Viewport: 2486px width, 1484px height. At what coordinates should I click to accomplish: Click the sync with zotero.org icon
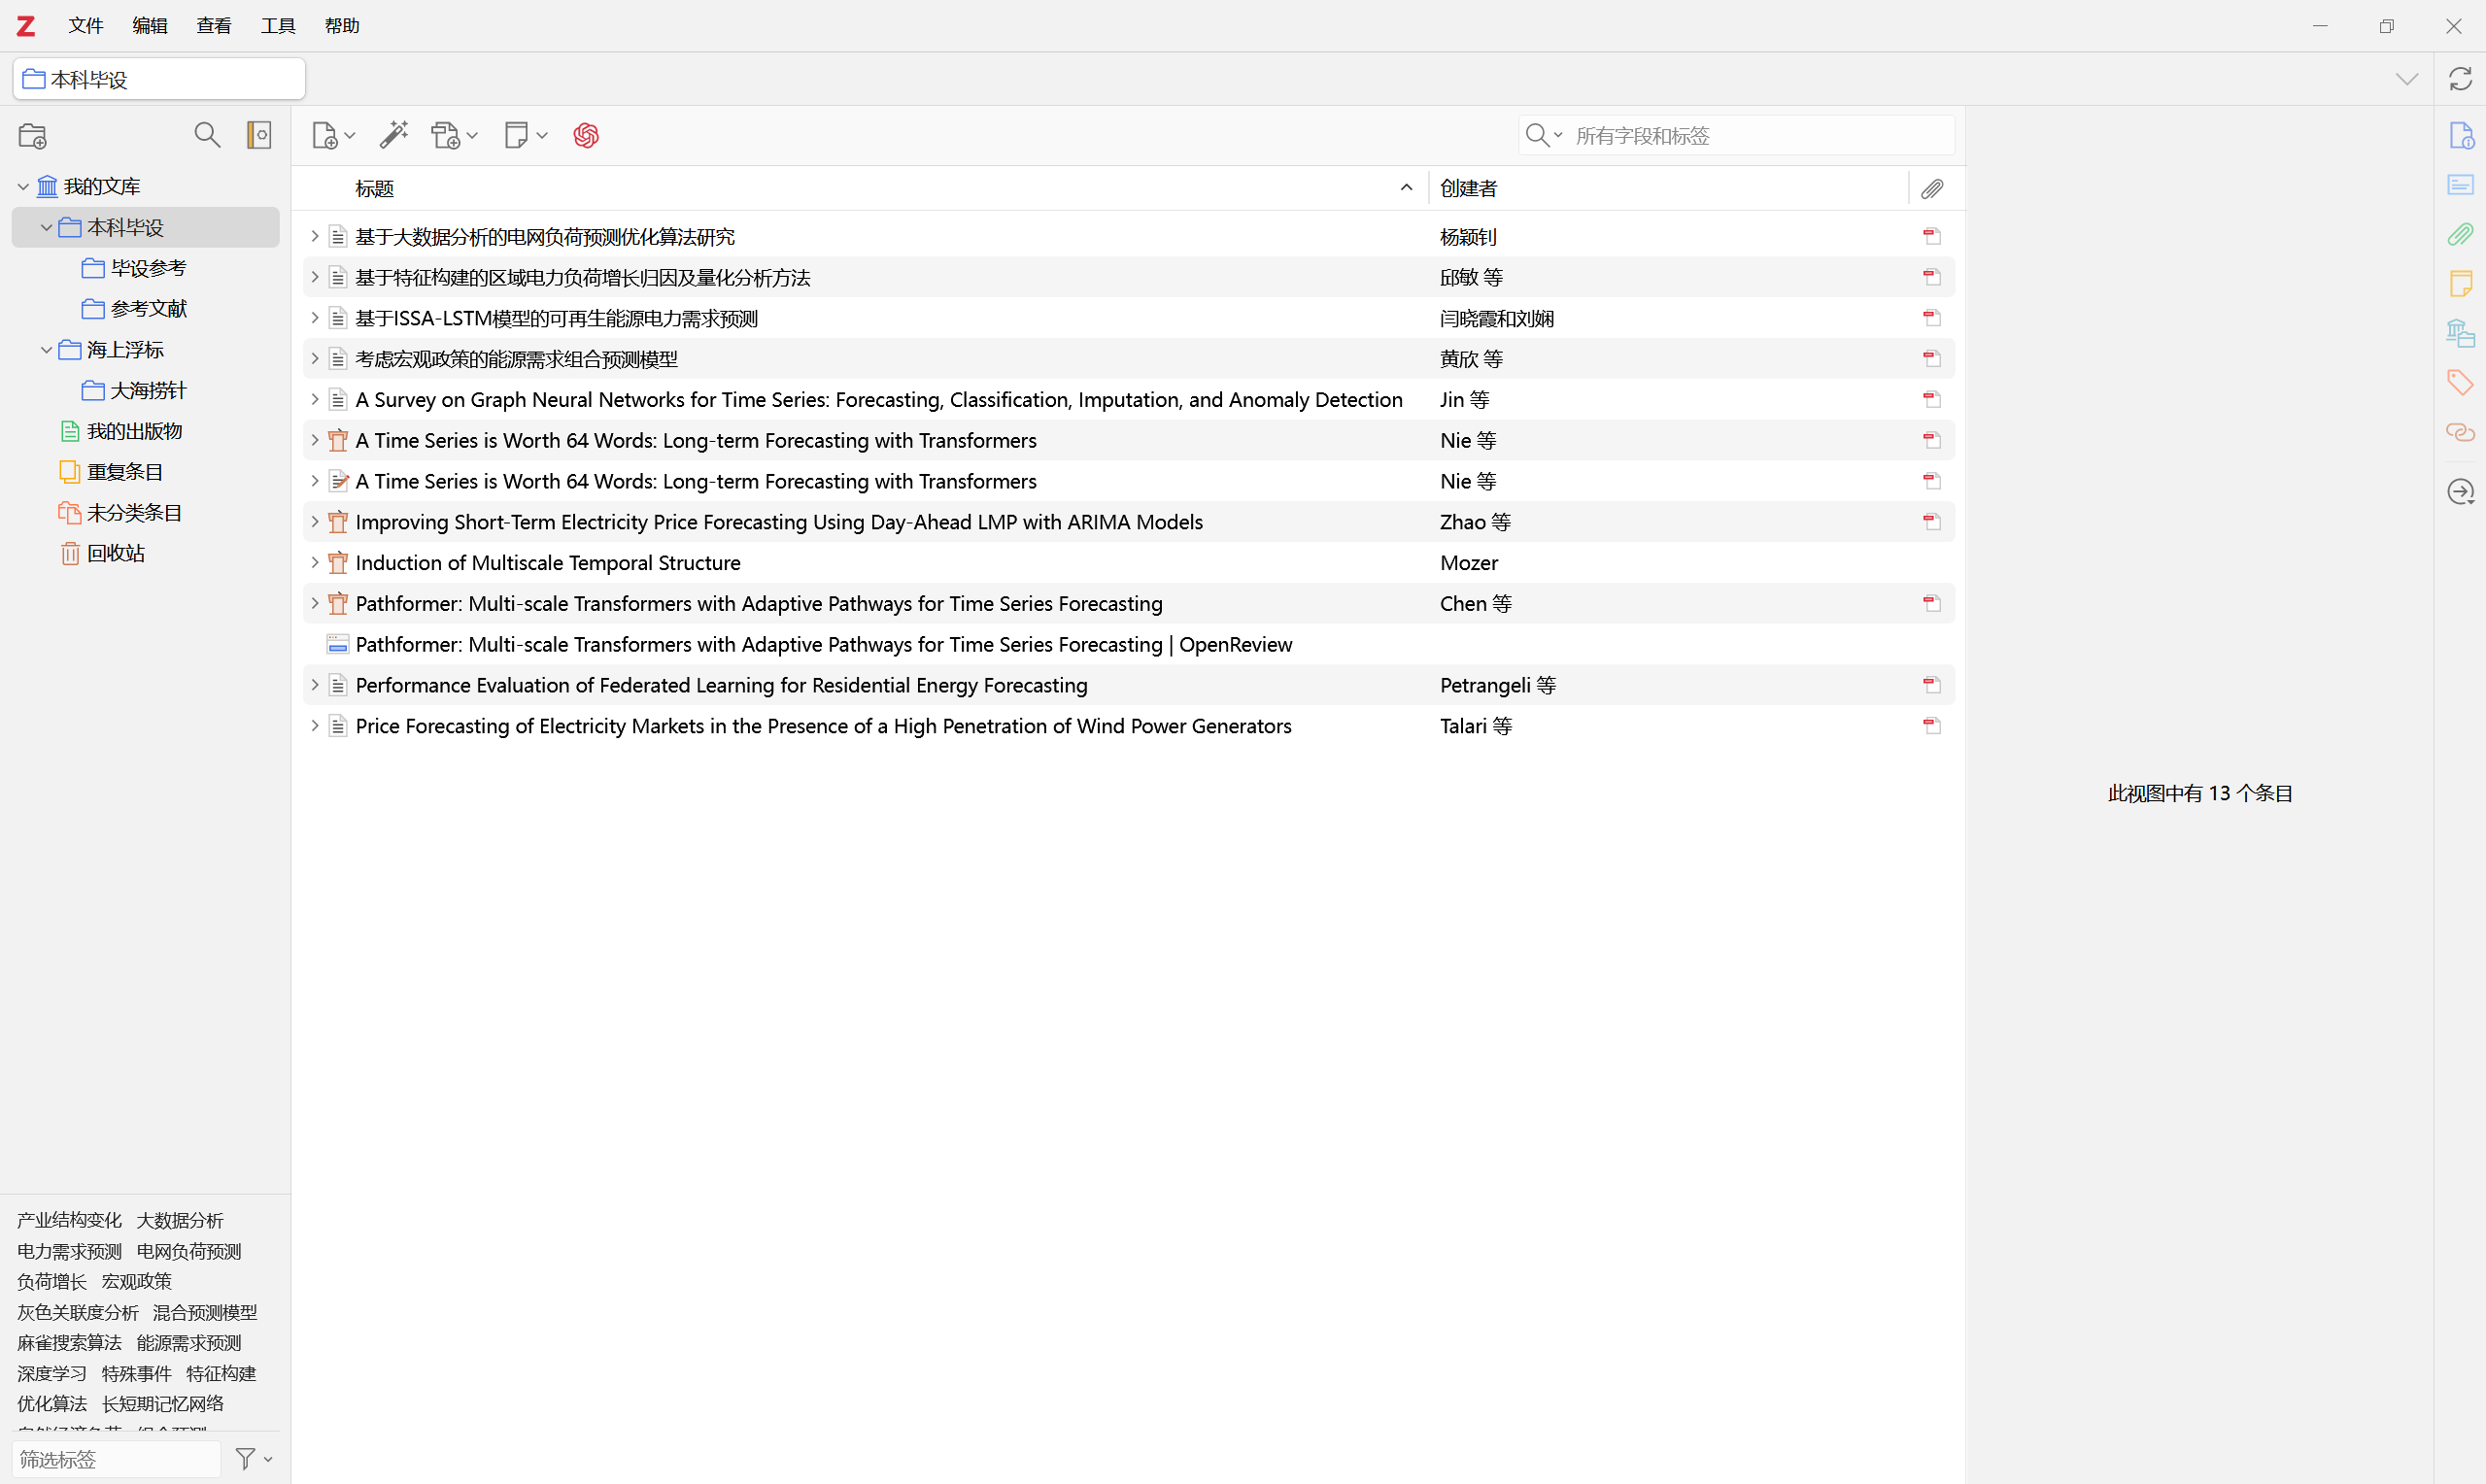coord(2460,79)
